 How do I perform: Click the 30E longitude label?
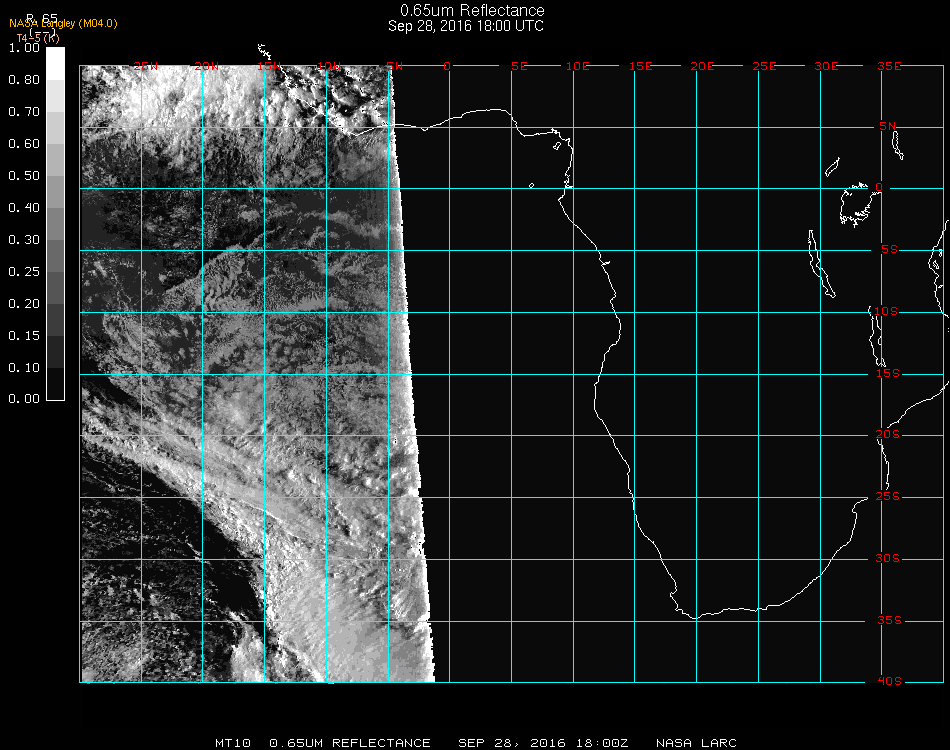click(x=826, y=67)
